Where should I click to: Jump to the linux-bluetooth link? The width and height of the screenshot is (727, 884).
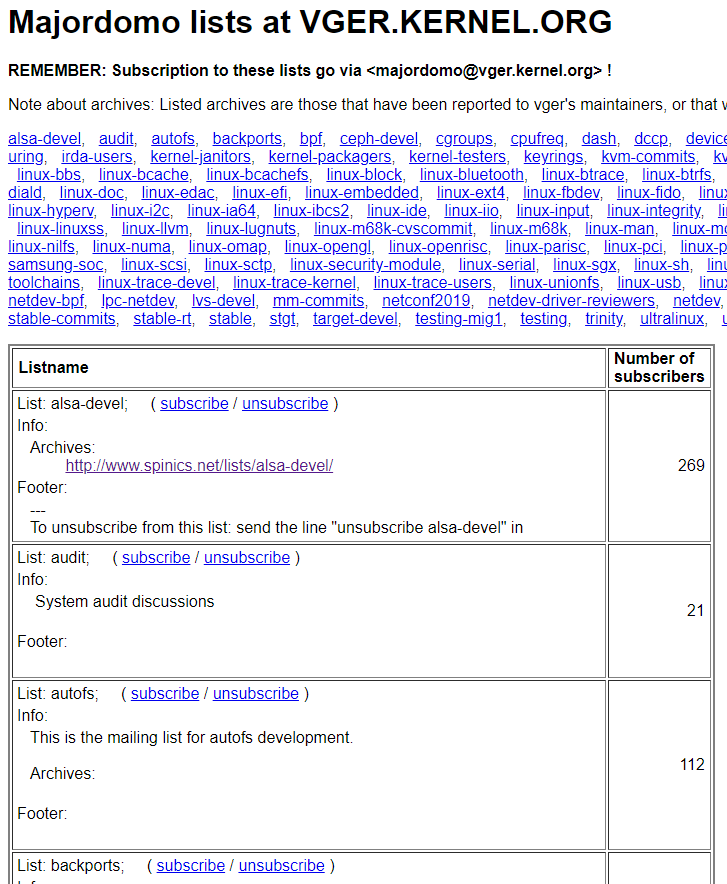pos(472,175)
